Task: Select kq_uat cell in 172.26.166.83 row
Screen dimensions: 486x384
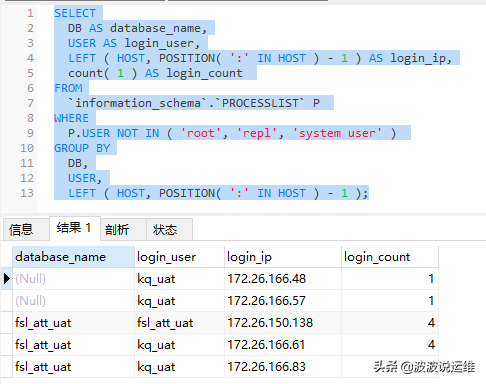Action: [x=179, y=367]
